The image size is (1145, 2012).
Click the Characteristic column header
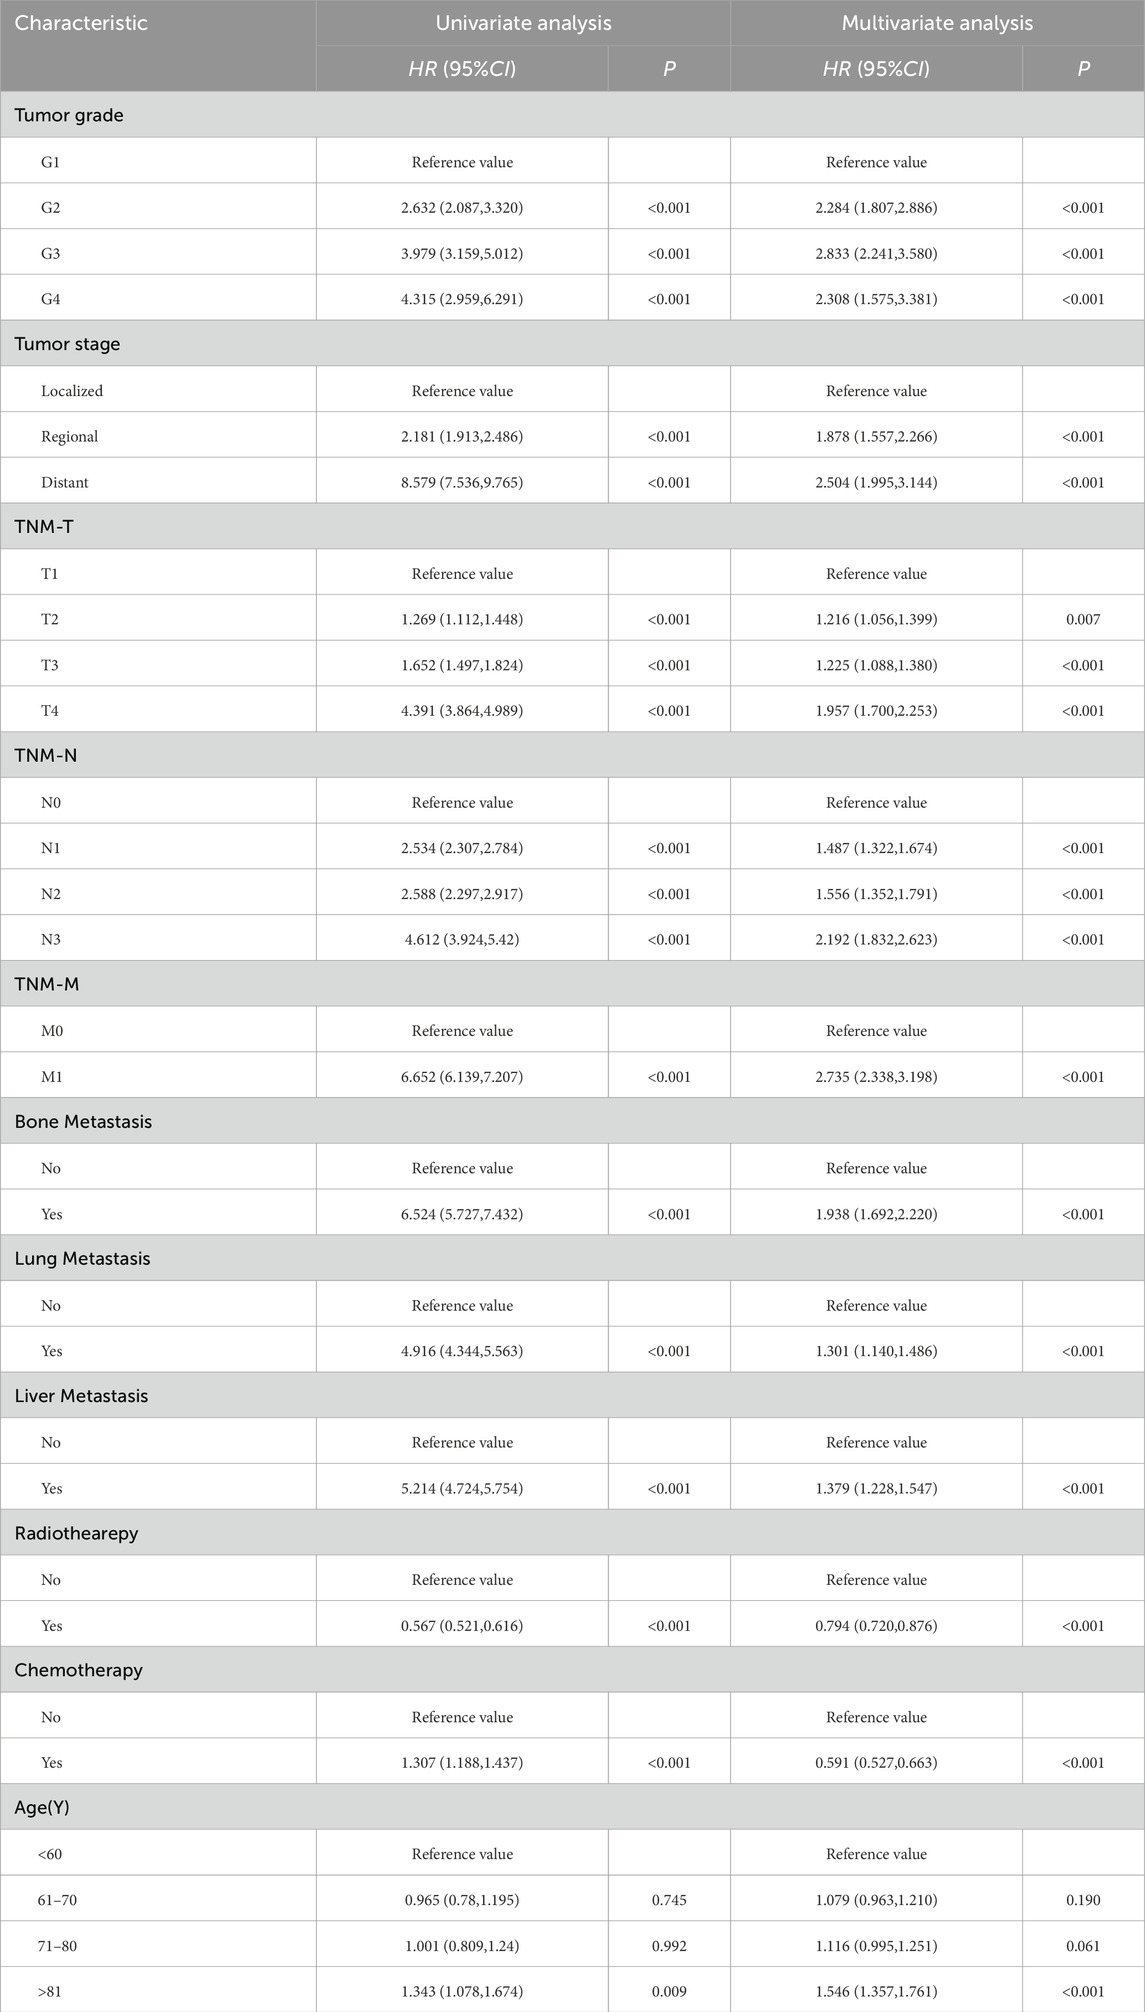coord(81,23)
